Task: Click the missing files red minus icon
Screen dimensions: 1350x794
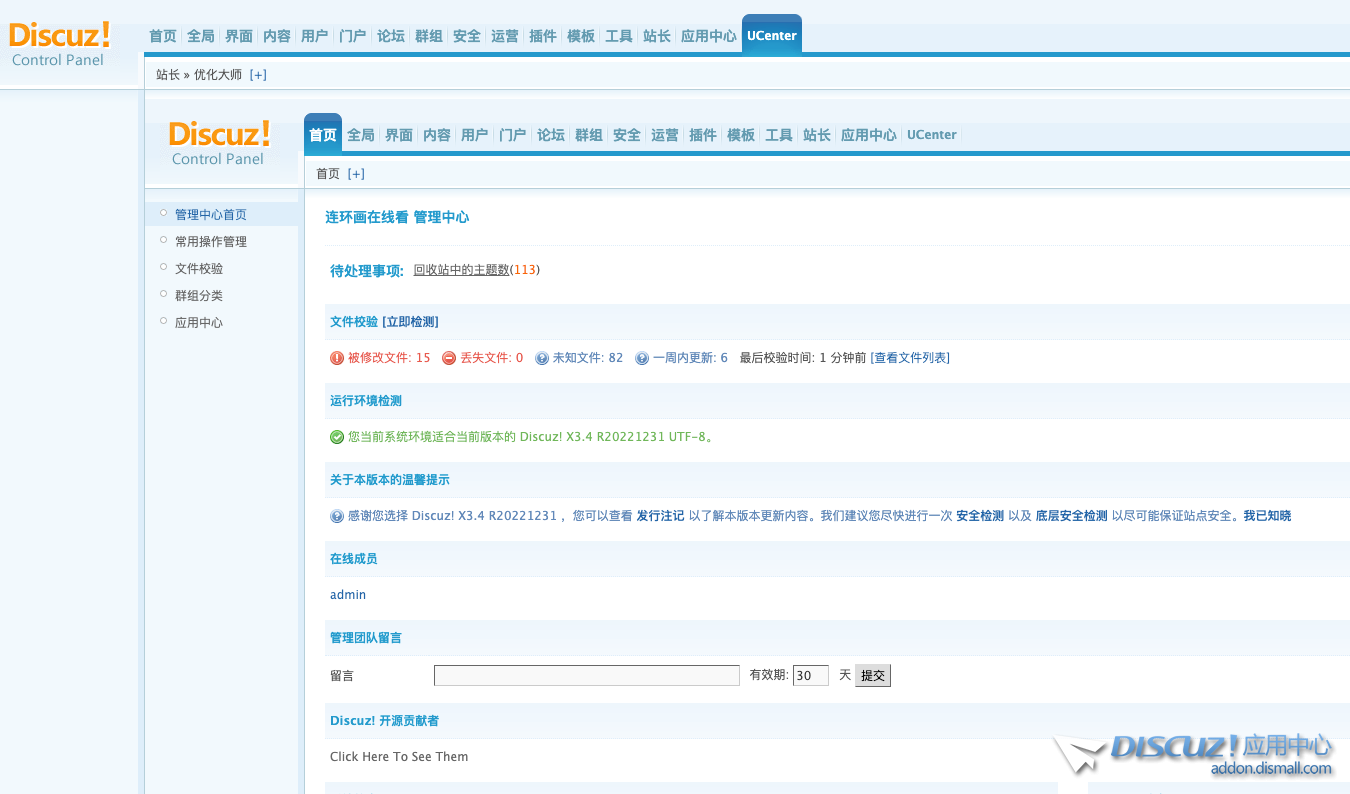Action: pyautogui.click(x=449, y=358)
